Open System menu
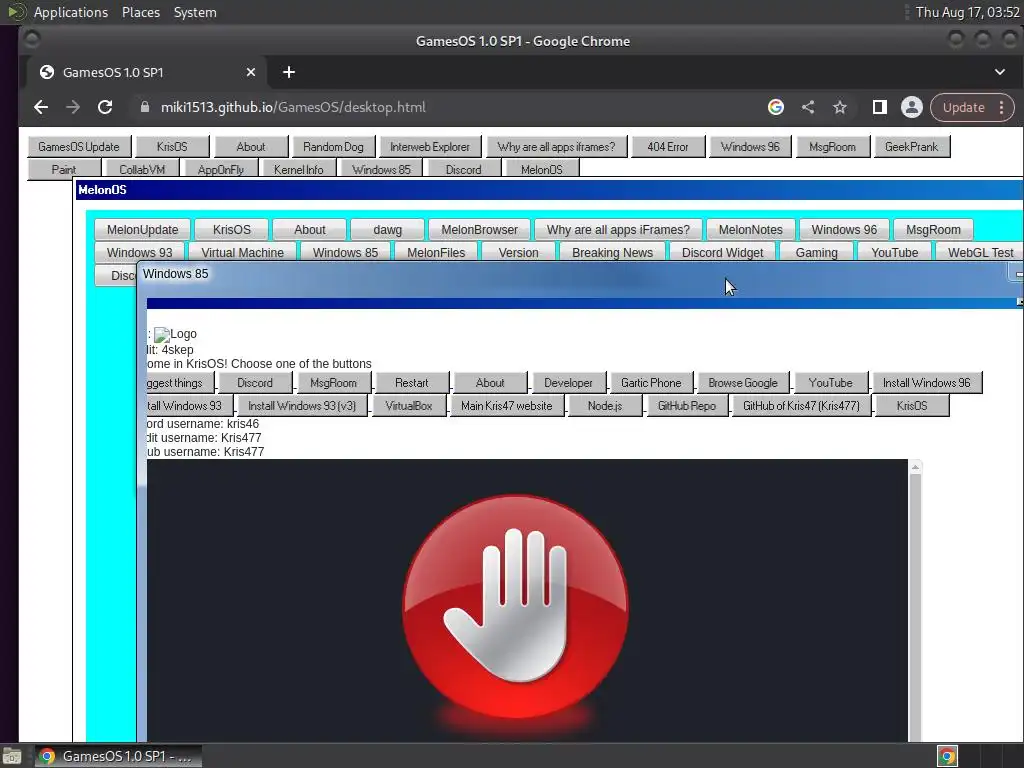Image resolution: width=1024 pixels, height=768 pixels. 195,12
